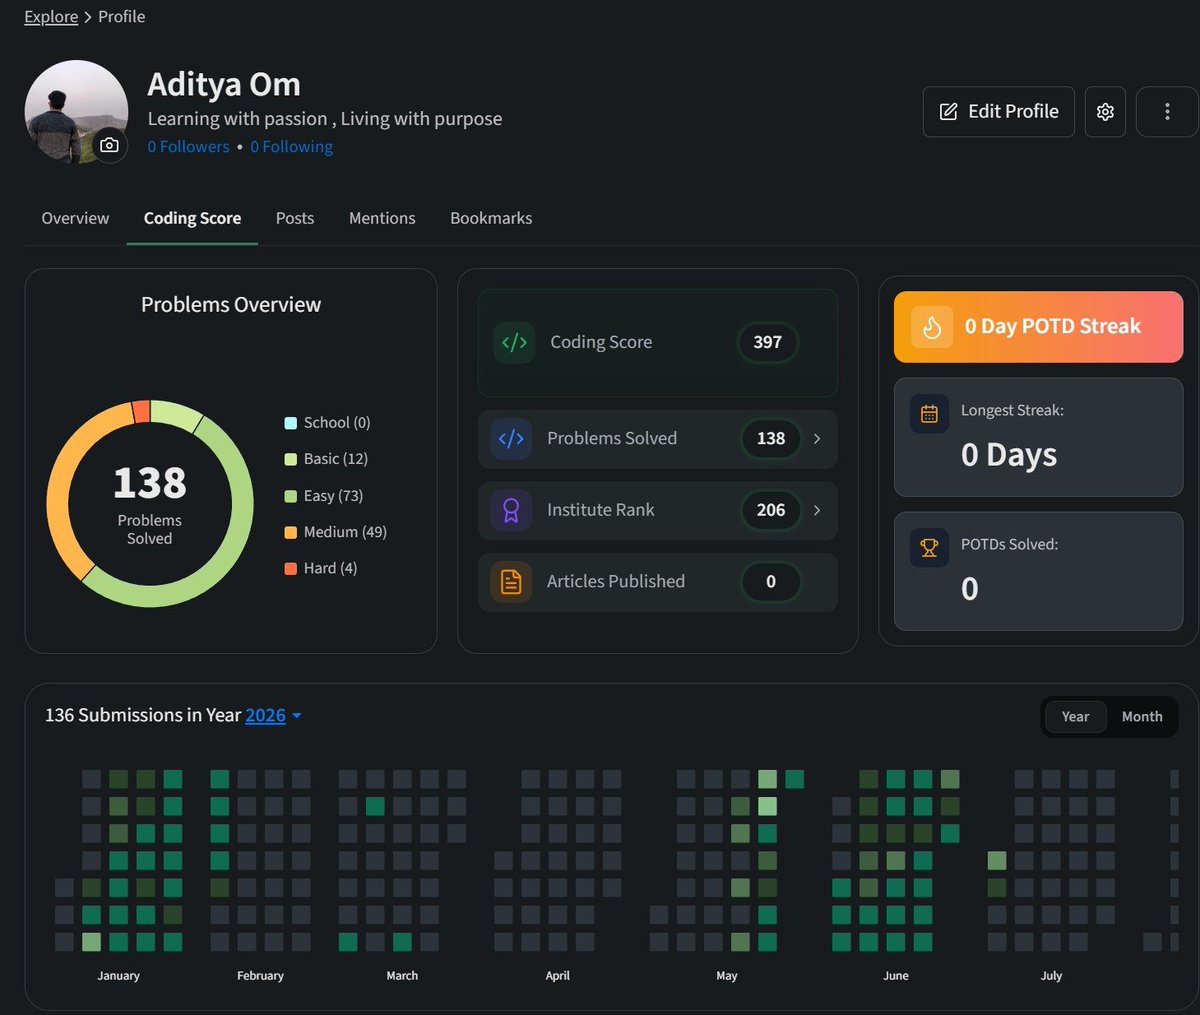
Task: Select the Coding Score tab
Action: click(x=192, y=218)
